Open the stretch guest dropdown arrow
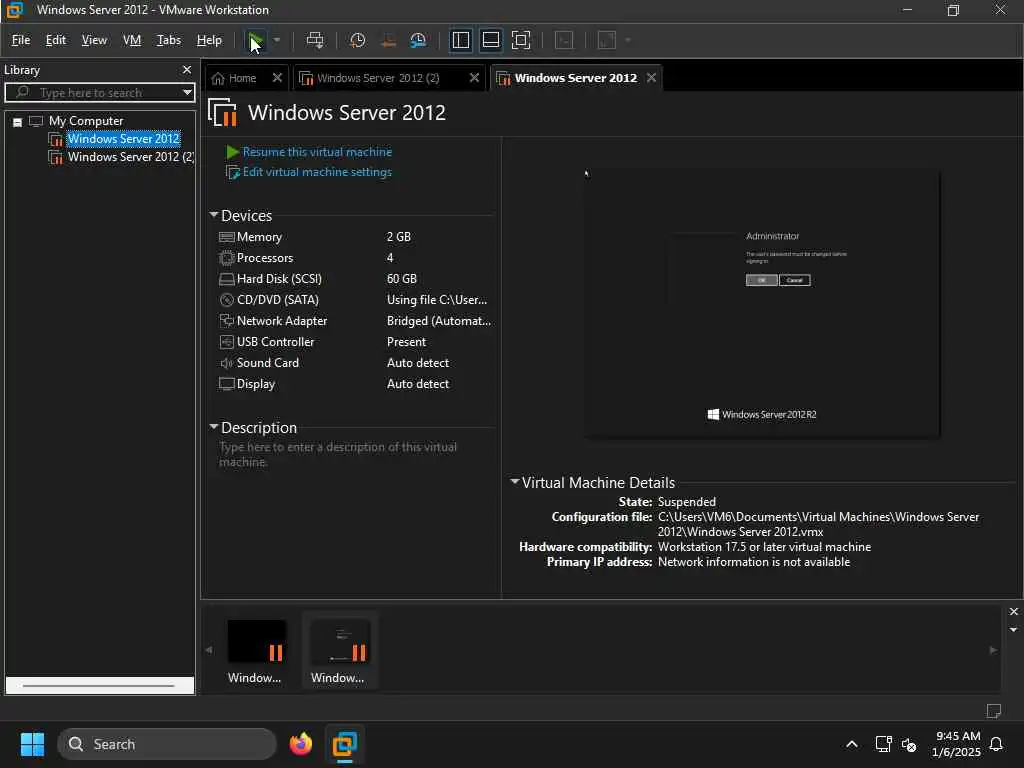Image resolution: width=1024 pixels, height=768 pixels. [628, 40]
